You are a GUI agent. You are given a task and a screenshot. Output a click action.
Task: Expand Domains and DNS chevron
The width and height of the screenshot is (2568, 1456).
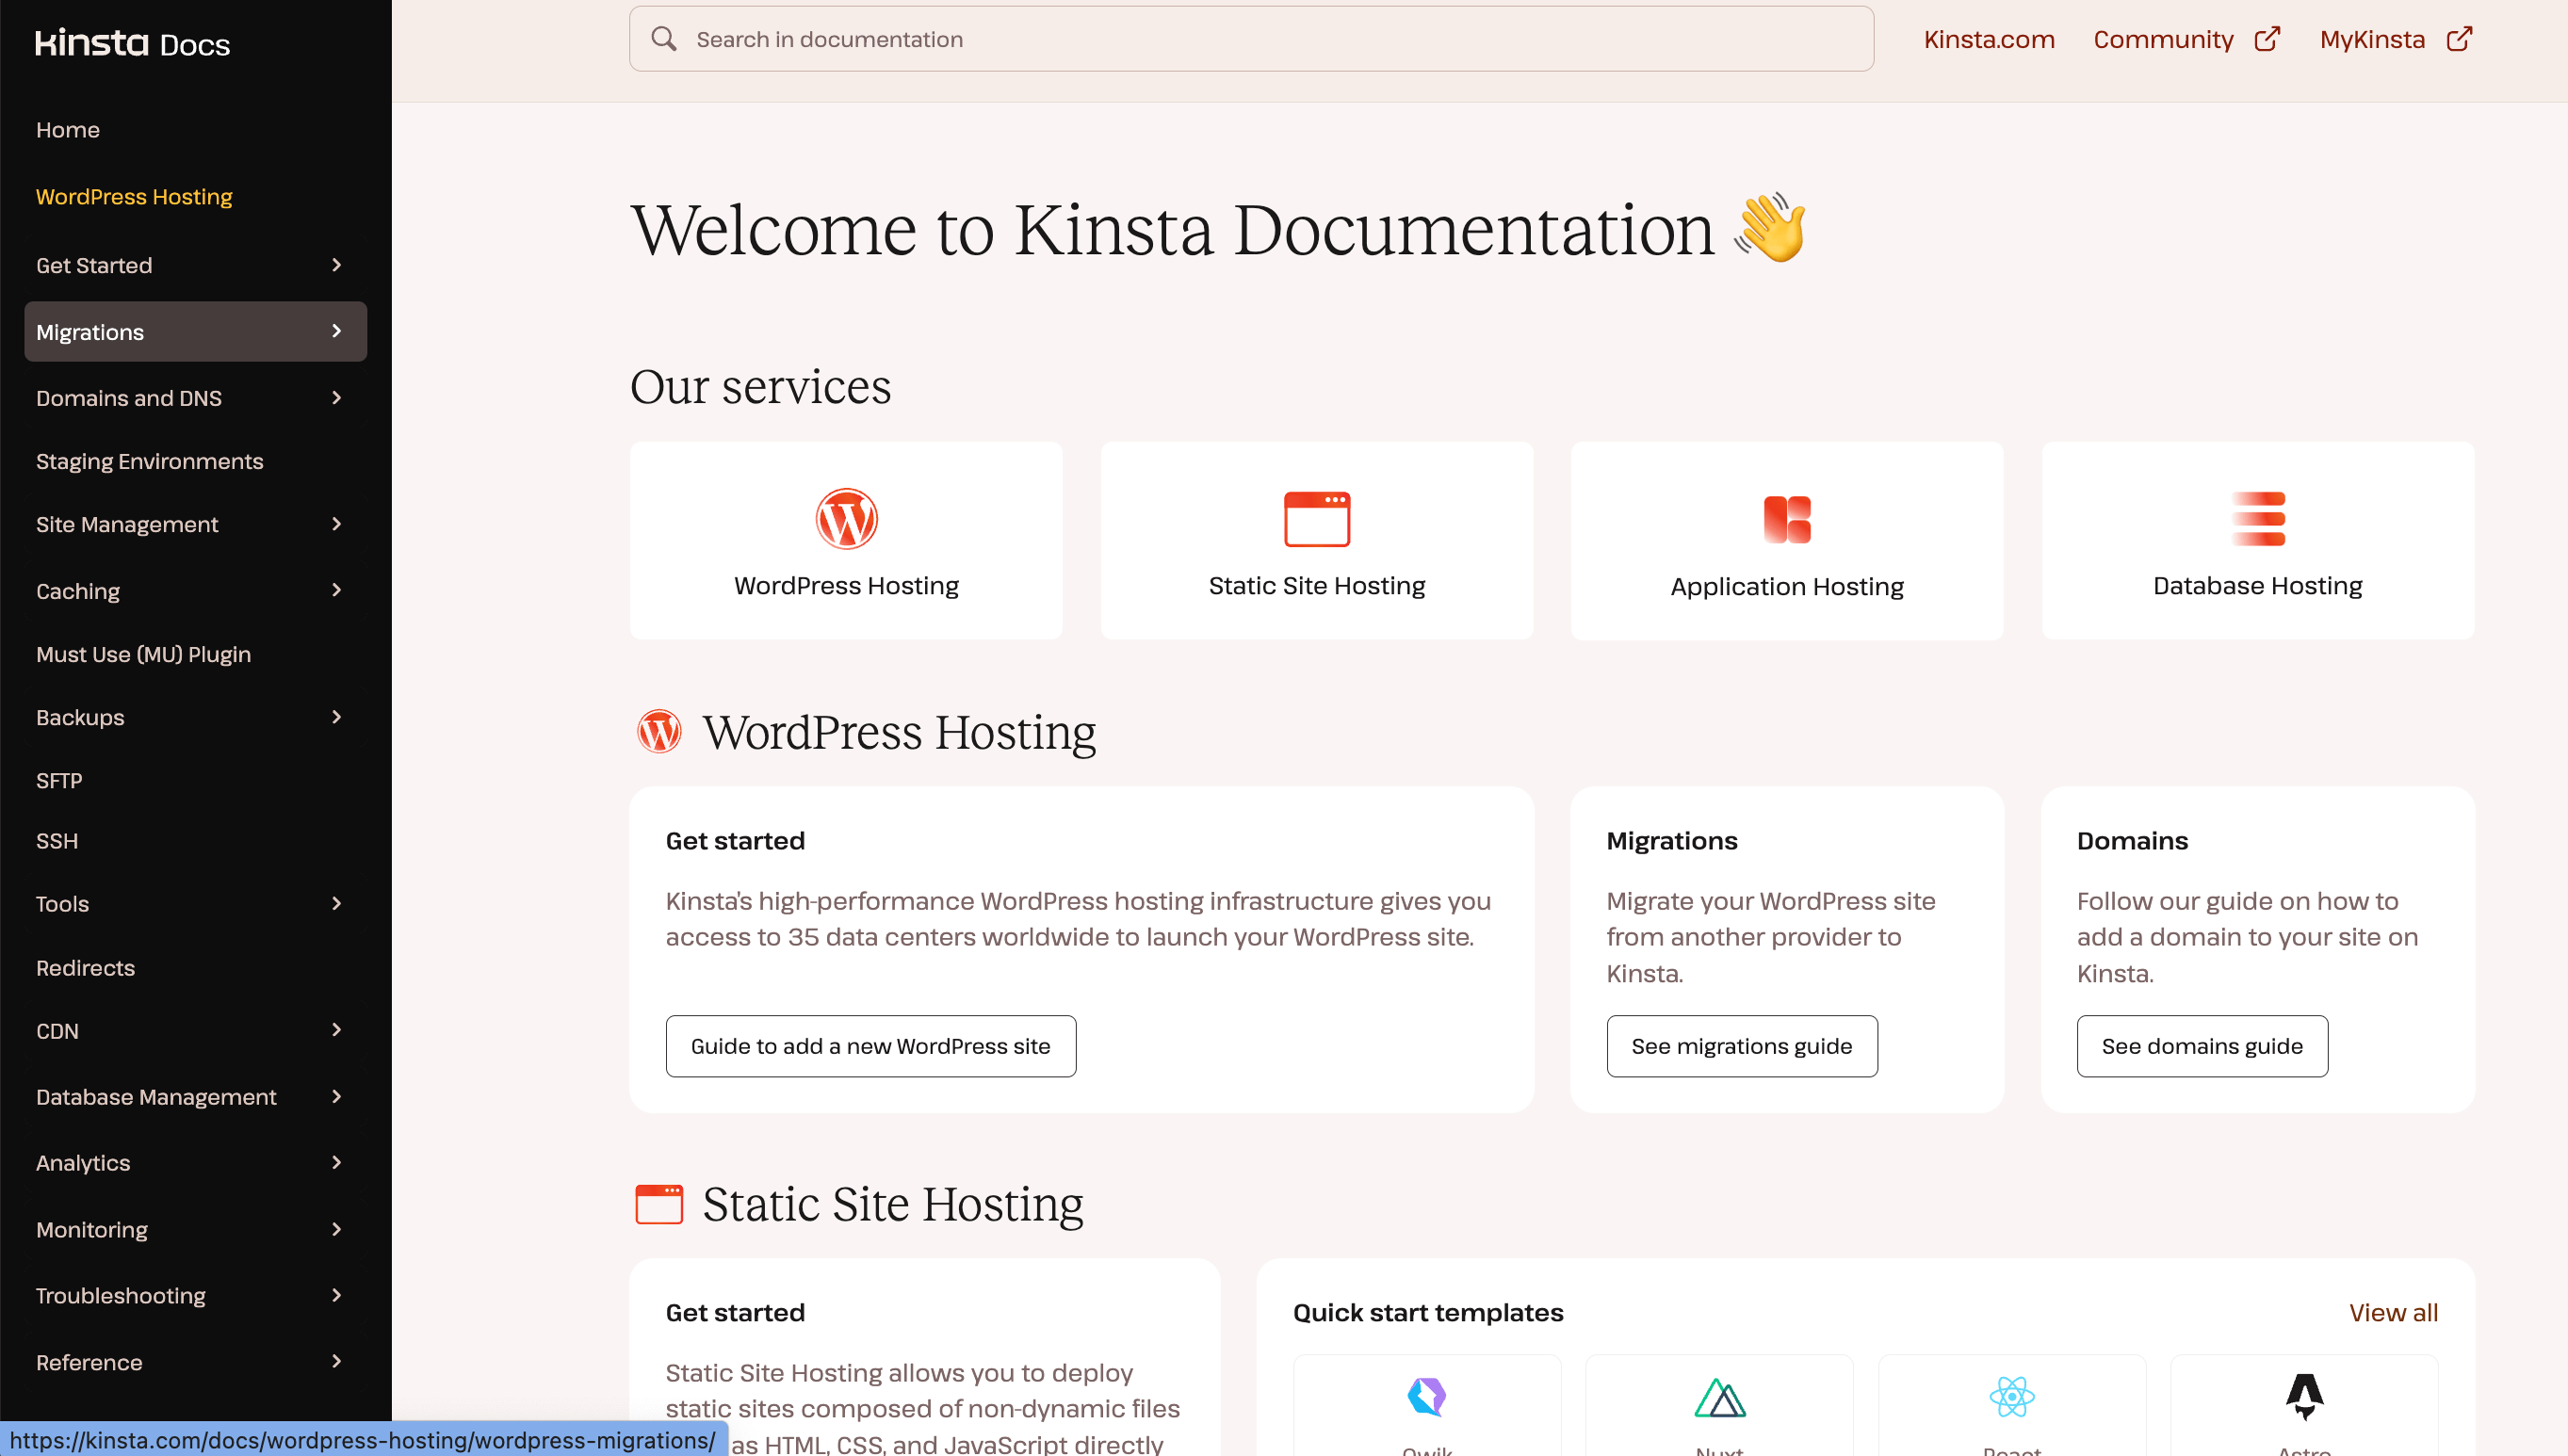click(337, 398)
